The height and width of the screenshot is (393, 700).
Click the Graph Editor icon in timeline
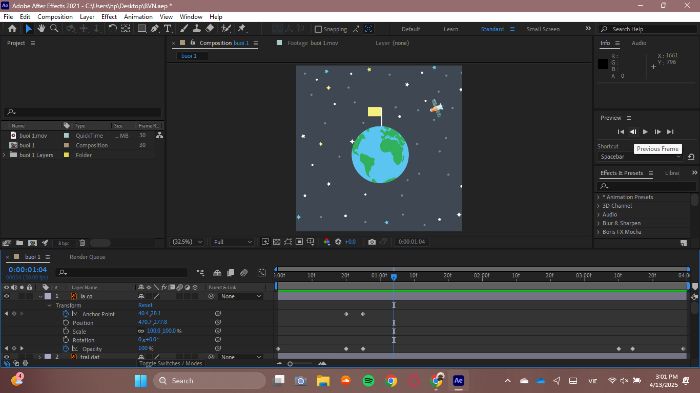point(262,272)
